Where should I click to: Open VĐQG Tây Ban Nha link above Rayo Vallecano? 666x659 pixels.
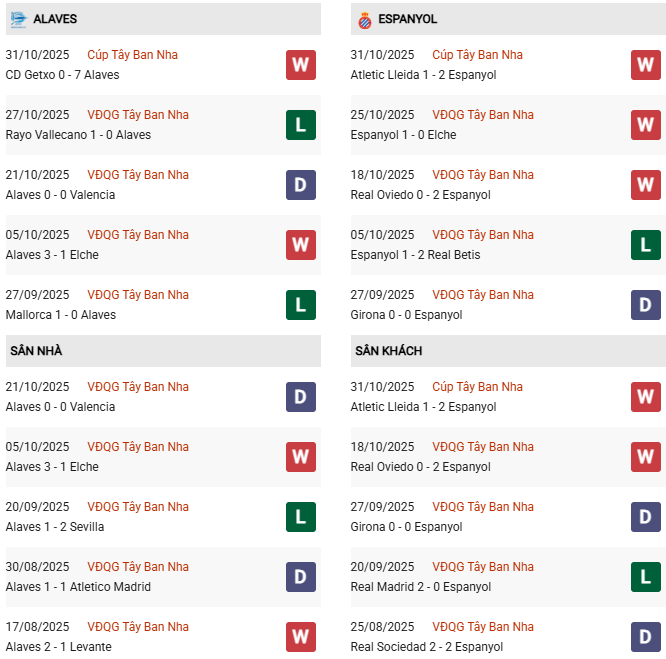click(138, 115)
